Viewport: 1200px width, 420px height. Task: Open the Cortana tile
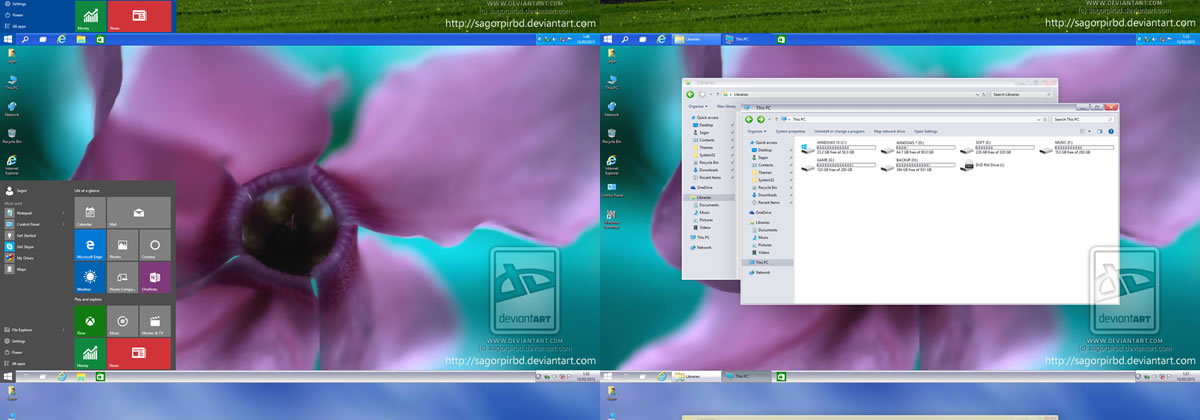coord(155,245)
